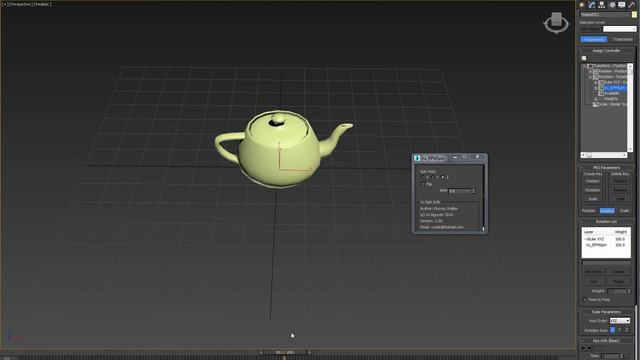Collapse the PRS Parameters rollout
Viewport: 640px width, 360px height.
pos(582,168)
